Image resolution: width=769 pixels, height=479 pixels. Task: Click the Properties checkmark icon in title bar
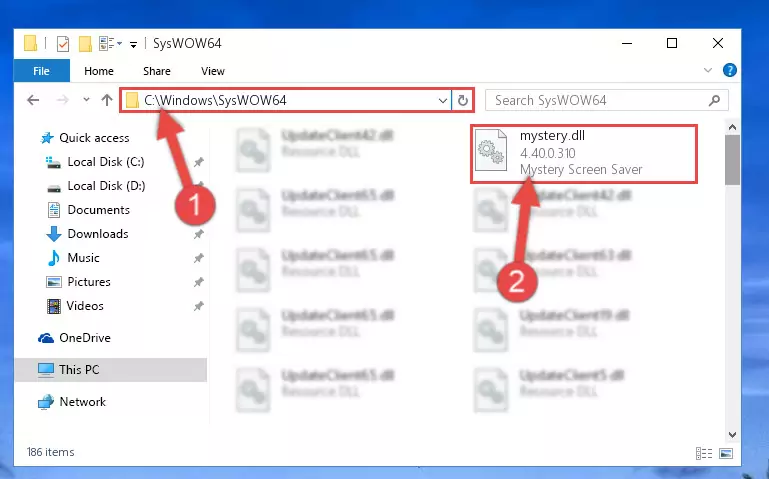(x=63, y=44)
